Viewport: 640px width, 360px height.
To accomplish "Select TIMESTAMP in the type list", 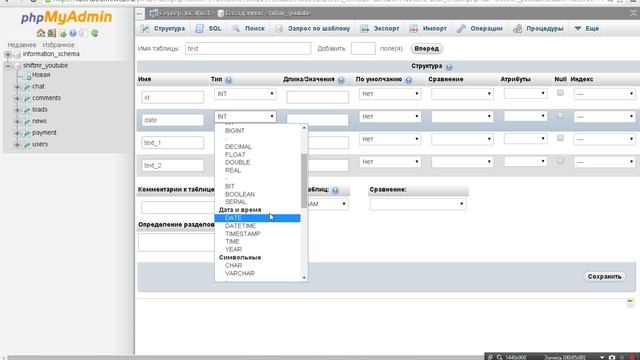I will coord(258,234).
